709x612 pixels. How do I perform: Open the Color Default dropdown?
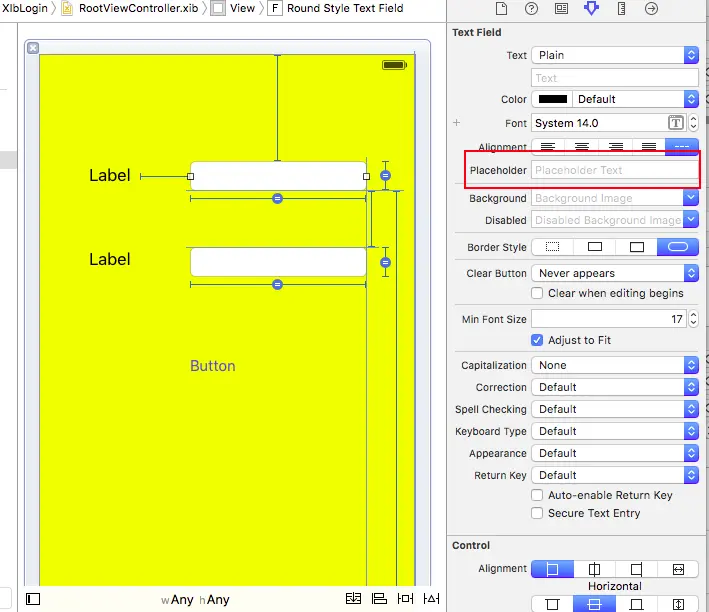click(x=636, y=99)
